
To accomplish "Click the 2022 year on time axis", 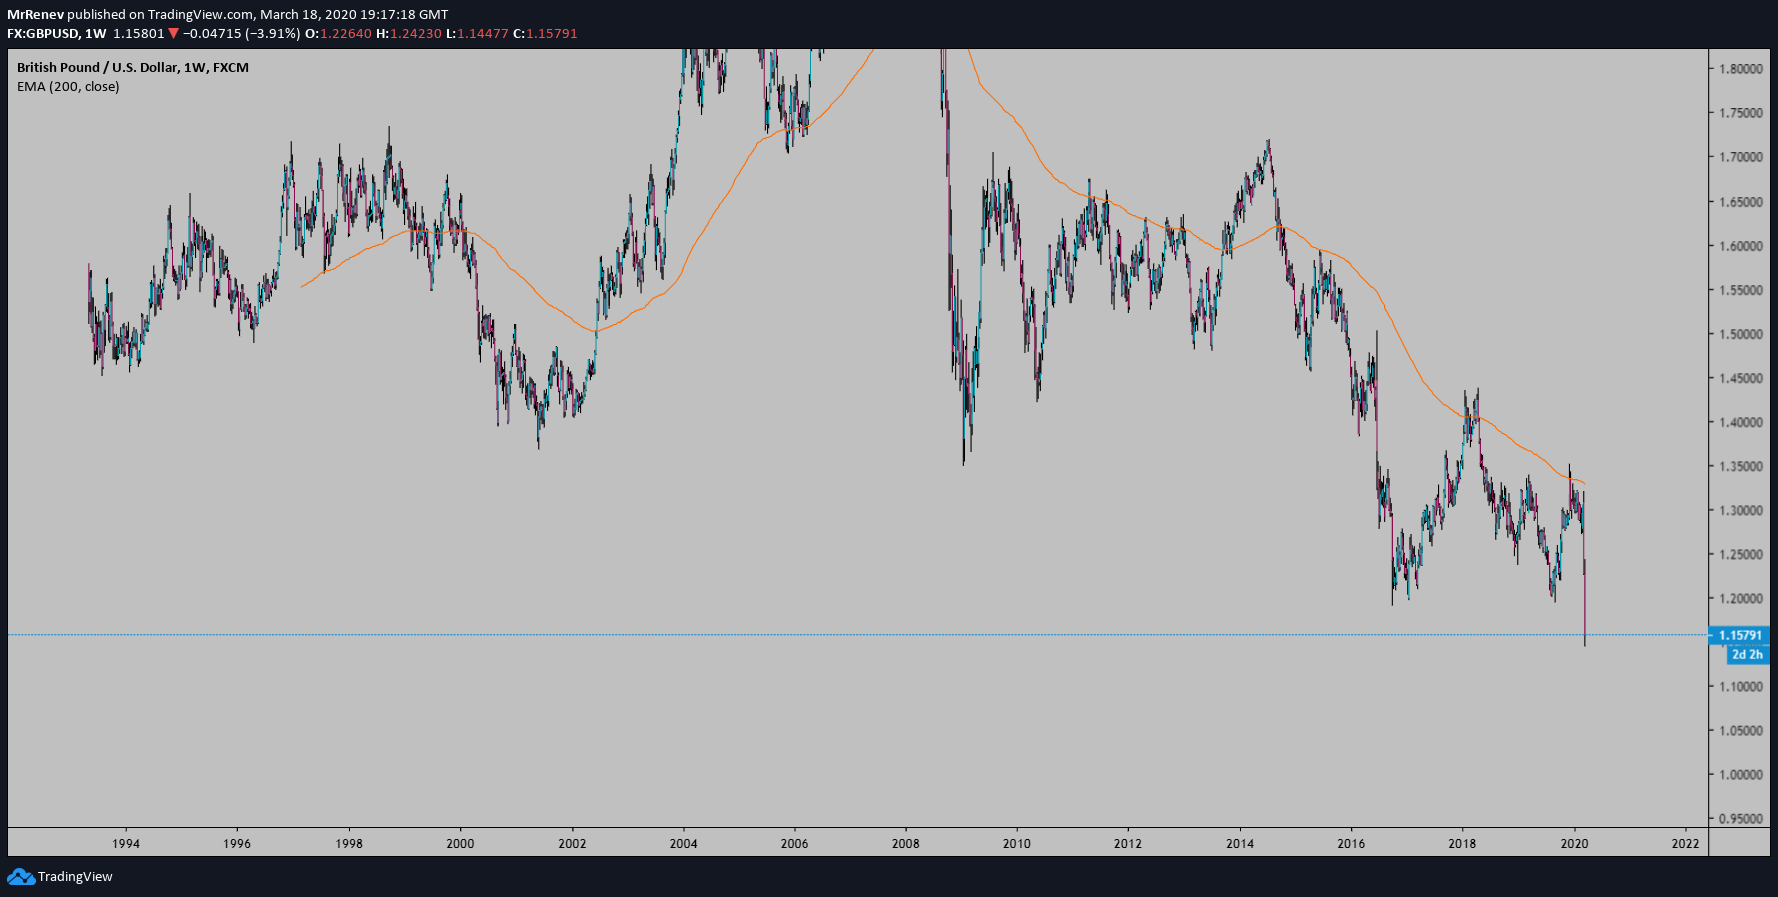I will 1685,843.
